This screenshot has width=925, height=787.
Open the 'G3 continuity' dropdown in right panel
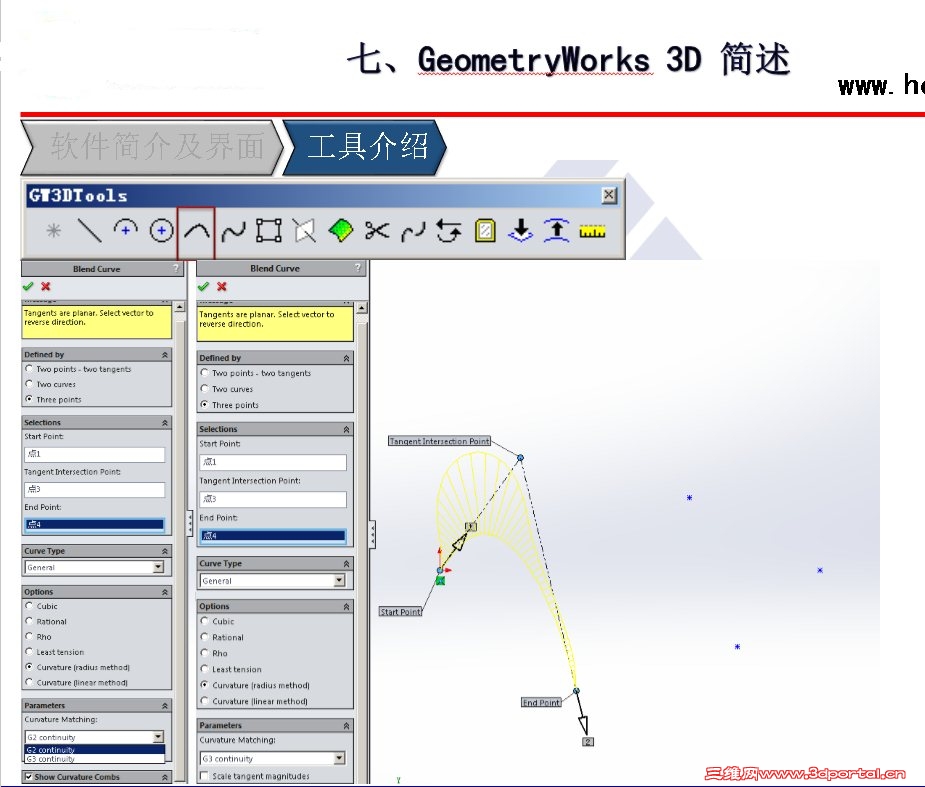click(339, 758)
